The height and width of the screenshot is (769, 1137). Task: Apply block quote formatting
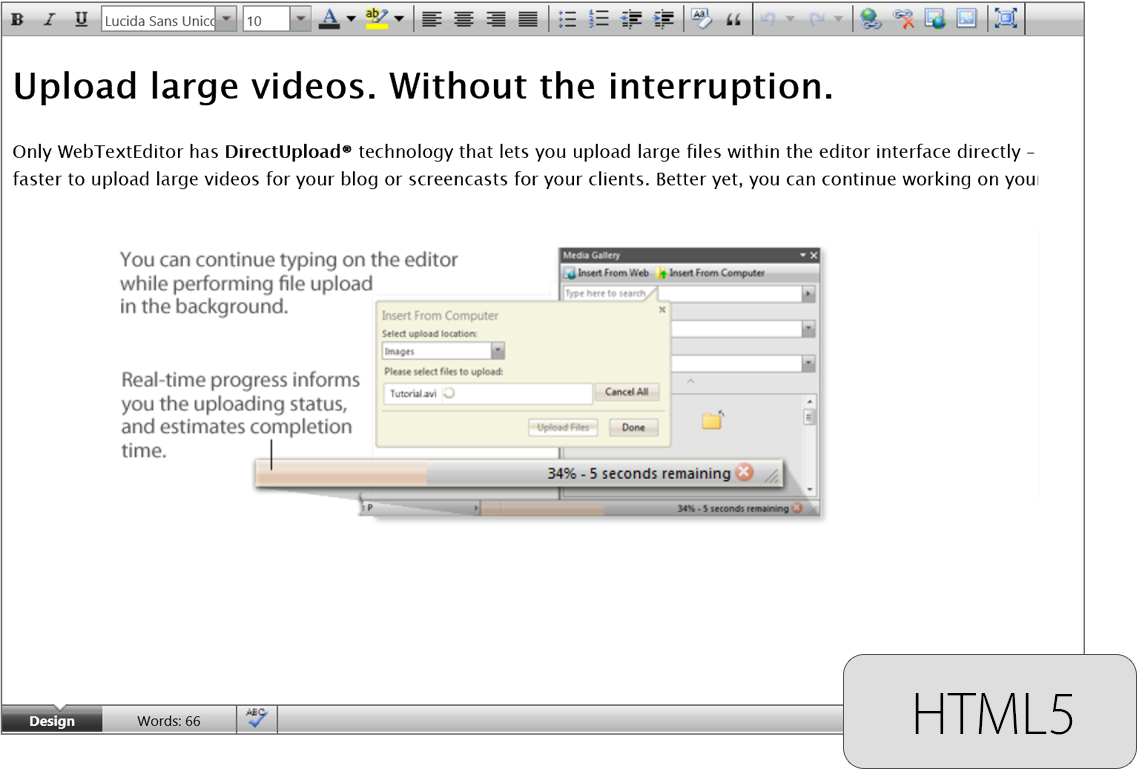pos(734,19)
